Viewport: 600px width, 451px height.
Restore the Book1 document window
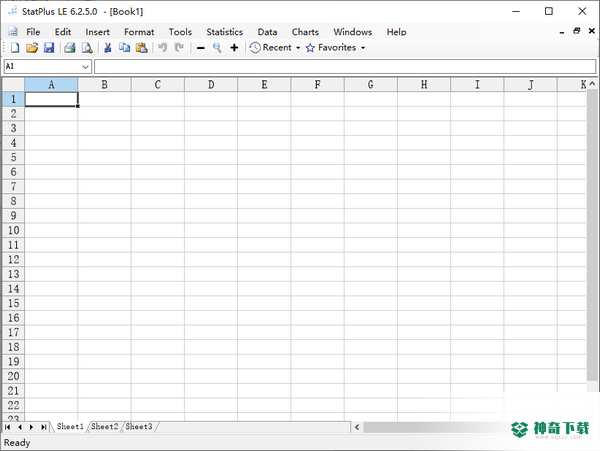tap(577, 31)
